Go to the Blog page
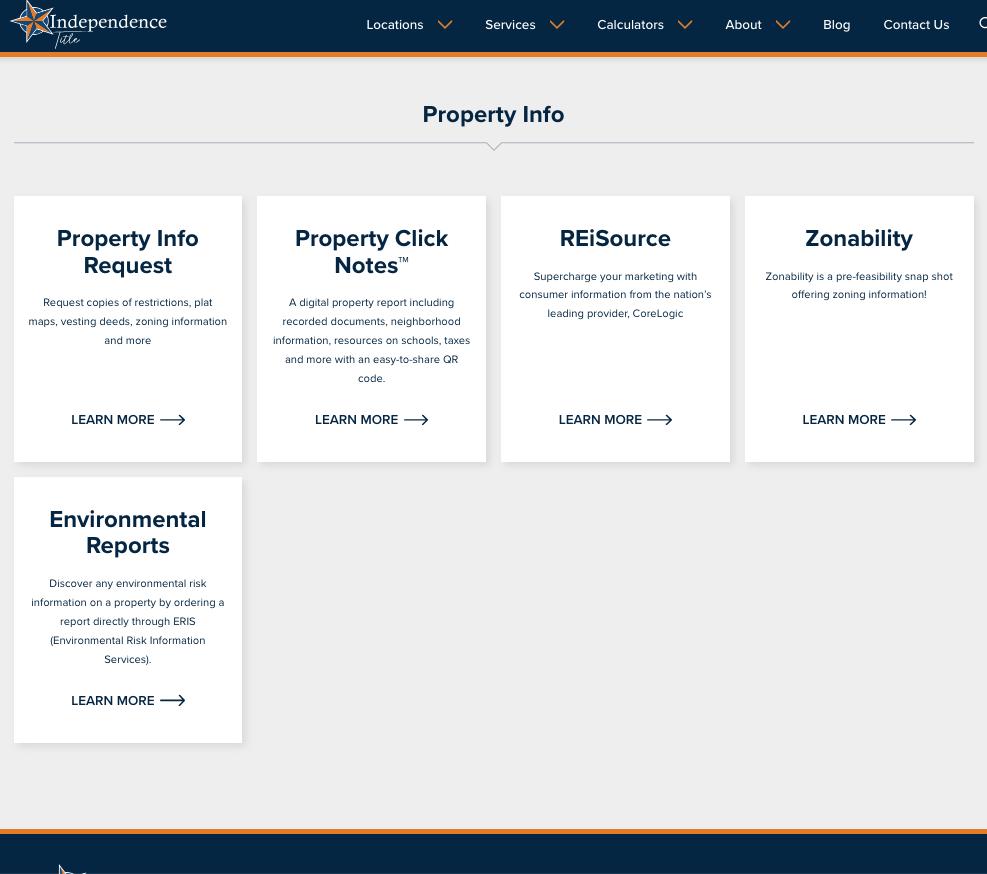The height and width of the screenshot is (874, 987). click(837, 25)
